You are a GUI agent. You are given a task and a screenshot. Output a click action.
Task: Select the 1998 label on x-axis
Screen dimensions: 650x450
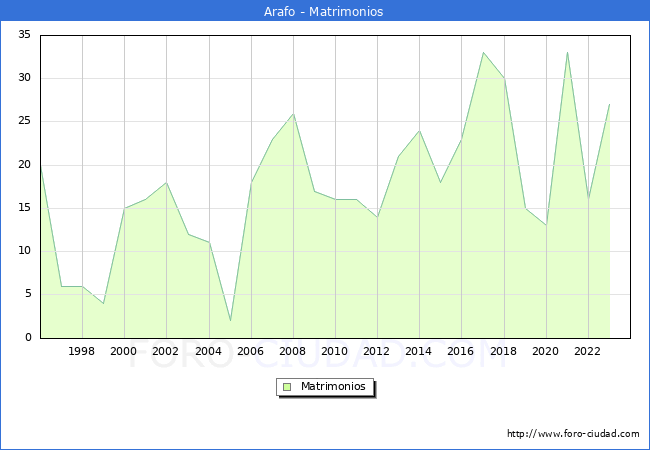(82, 352)
